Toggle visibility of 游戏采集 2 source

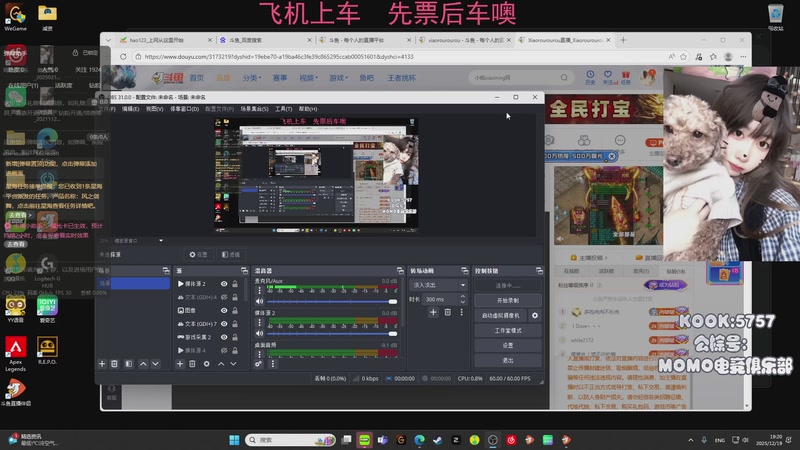pyautogui.click(x=224, y=337)
